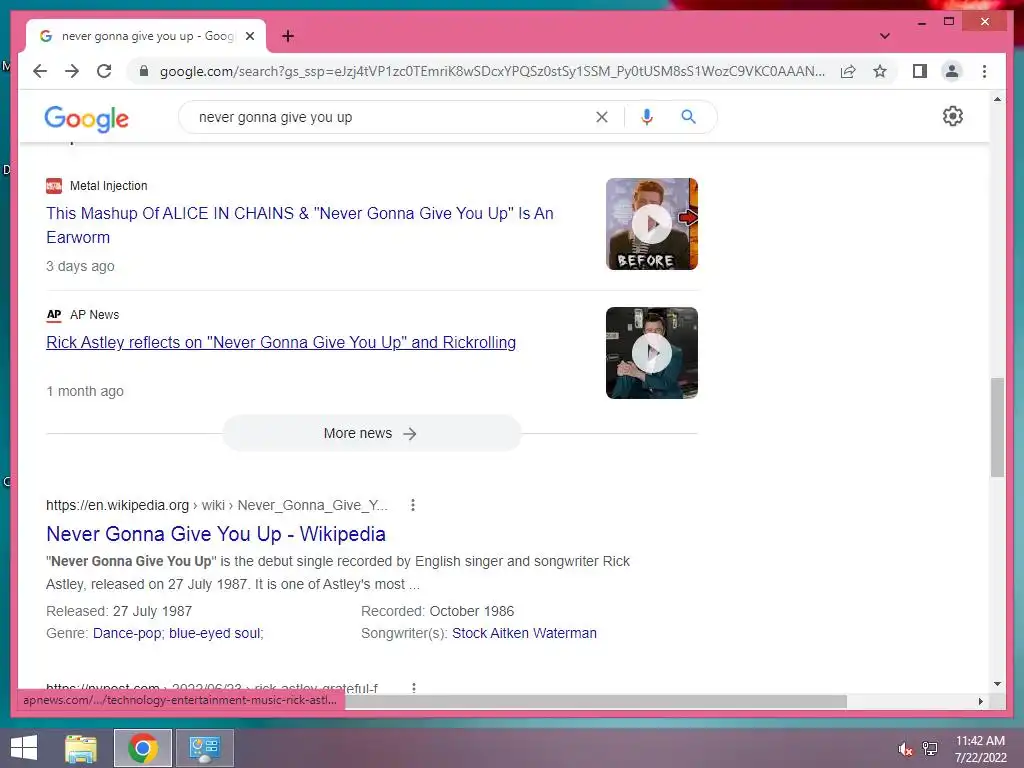Screen dimensions: 1024x768
Task: Go to the Google home logo
Action: (x=86, y=118)
